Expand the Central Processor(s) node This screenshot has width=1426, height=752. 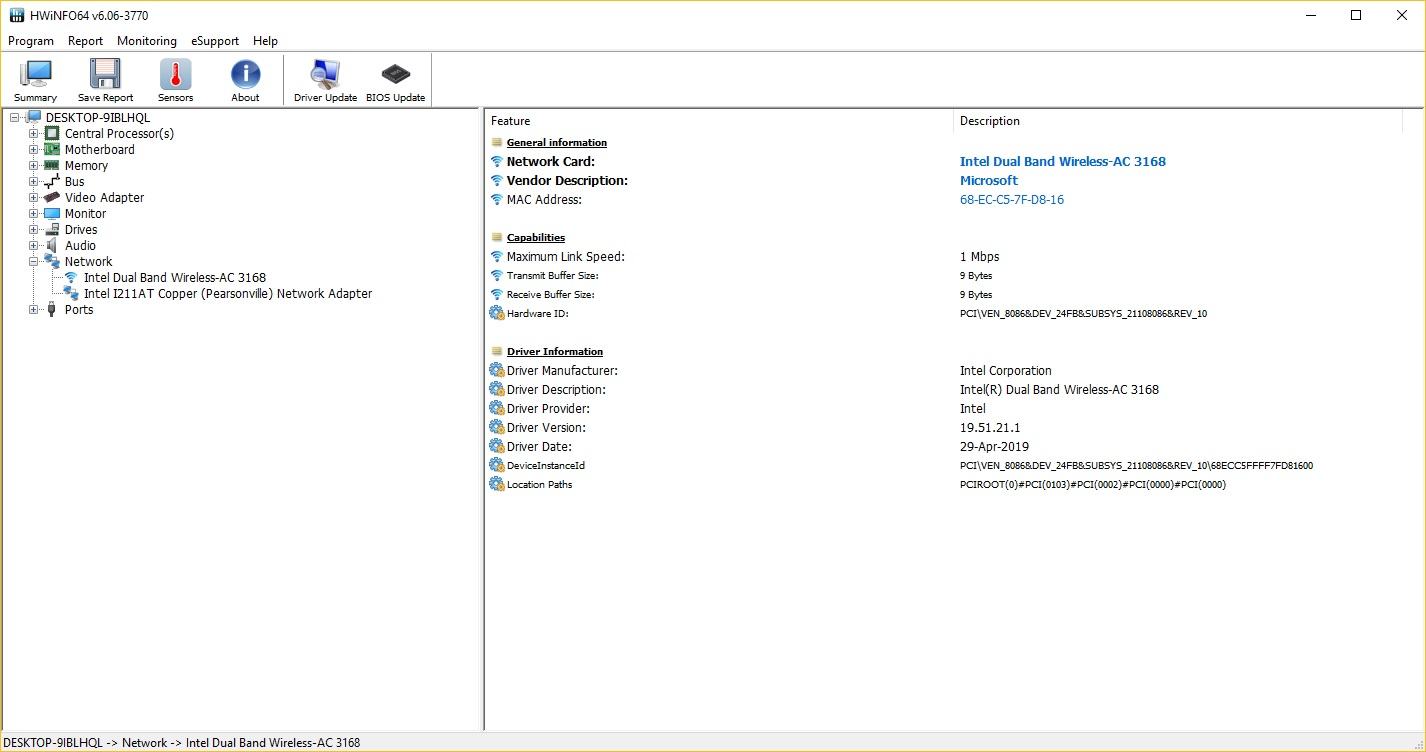(34, 133)
